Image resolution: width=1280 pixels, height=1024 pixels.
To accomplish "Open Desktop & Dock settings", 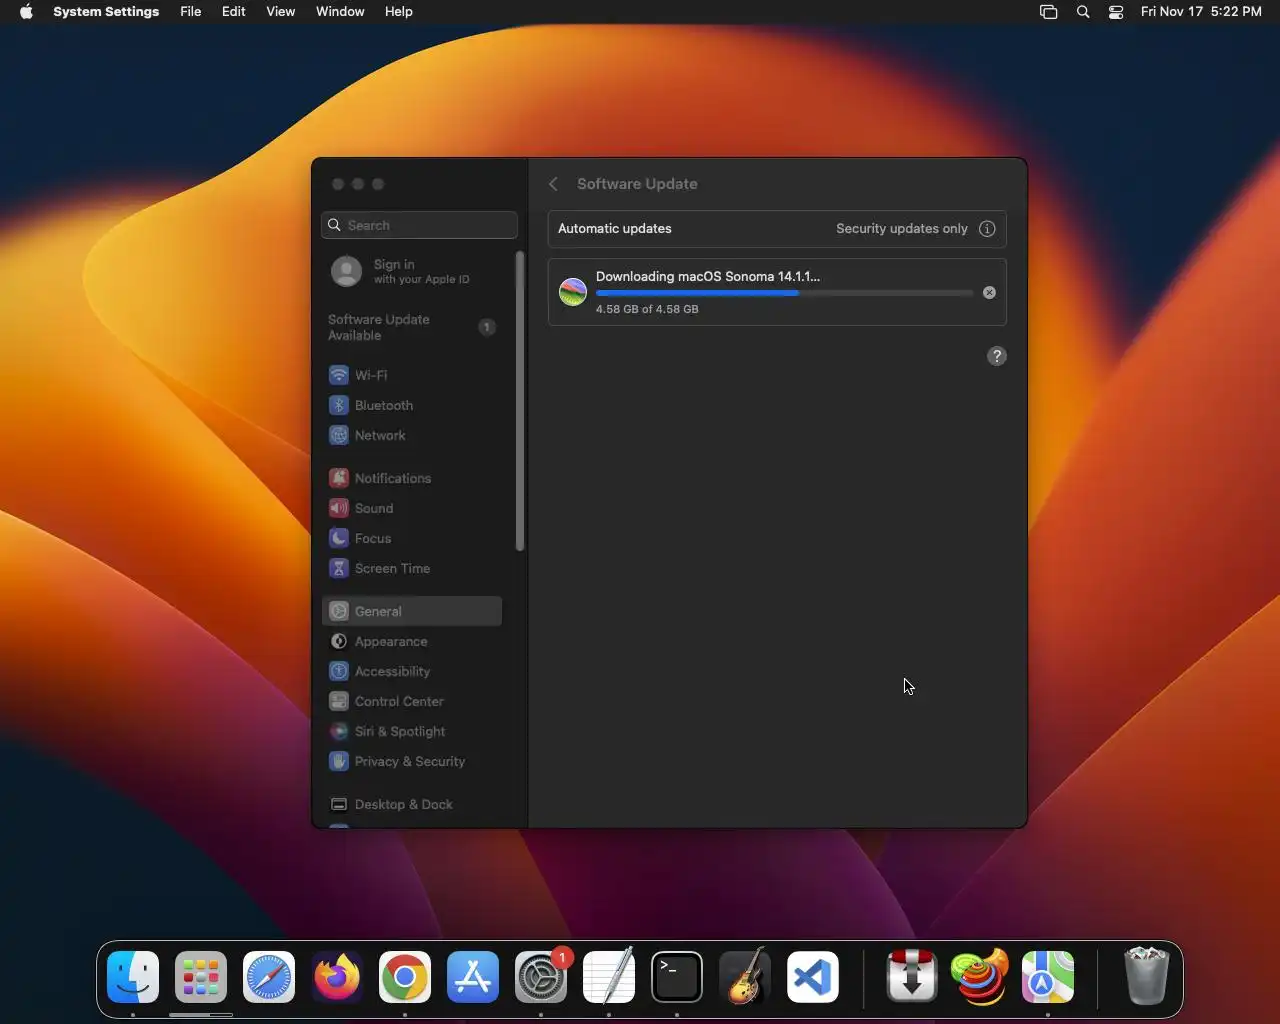I will (x=411, y=804).
